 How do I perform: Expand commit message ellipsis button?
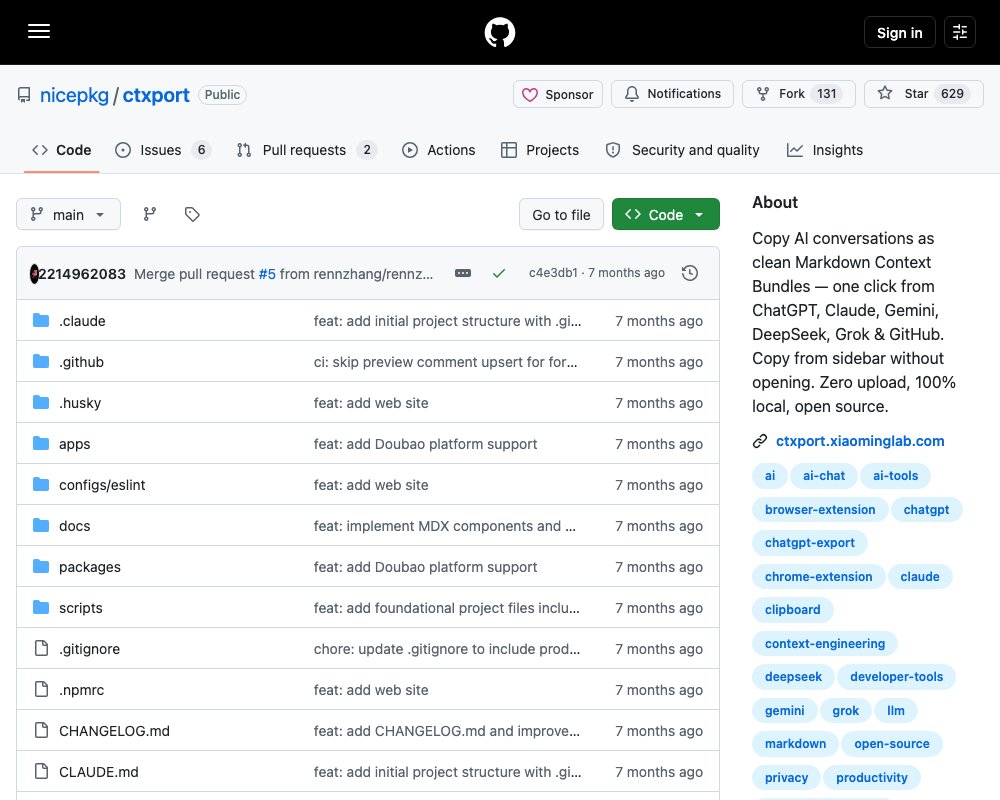coord(463,273)
